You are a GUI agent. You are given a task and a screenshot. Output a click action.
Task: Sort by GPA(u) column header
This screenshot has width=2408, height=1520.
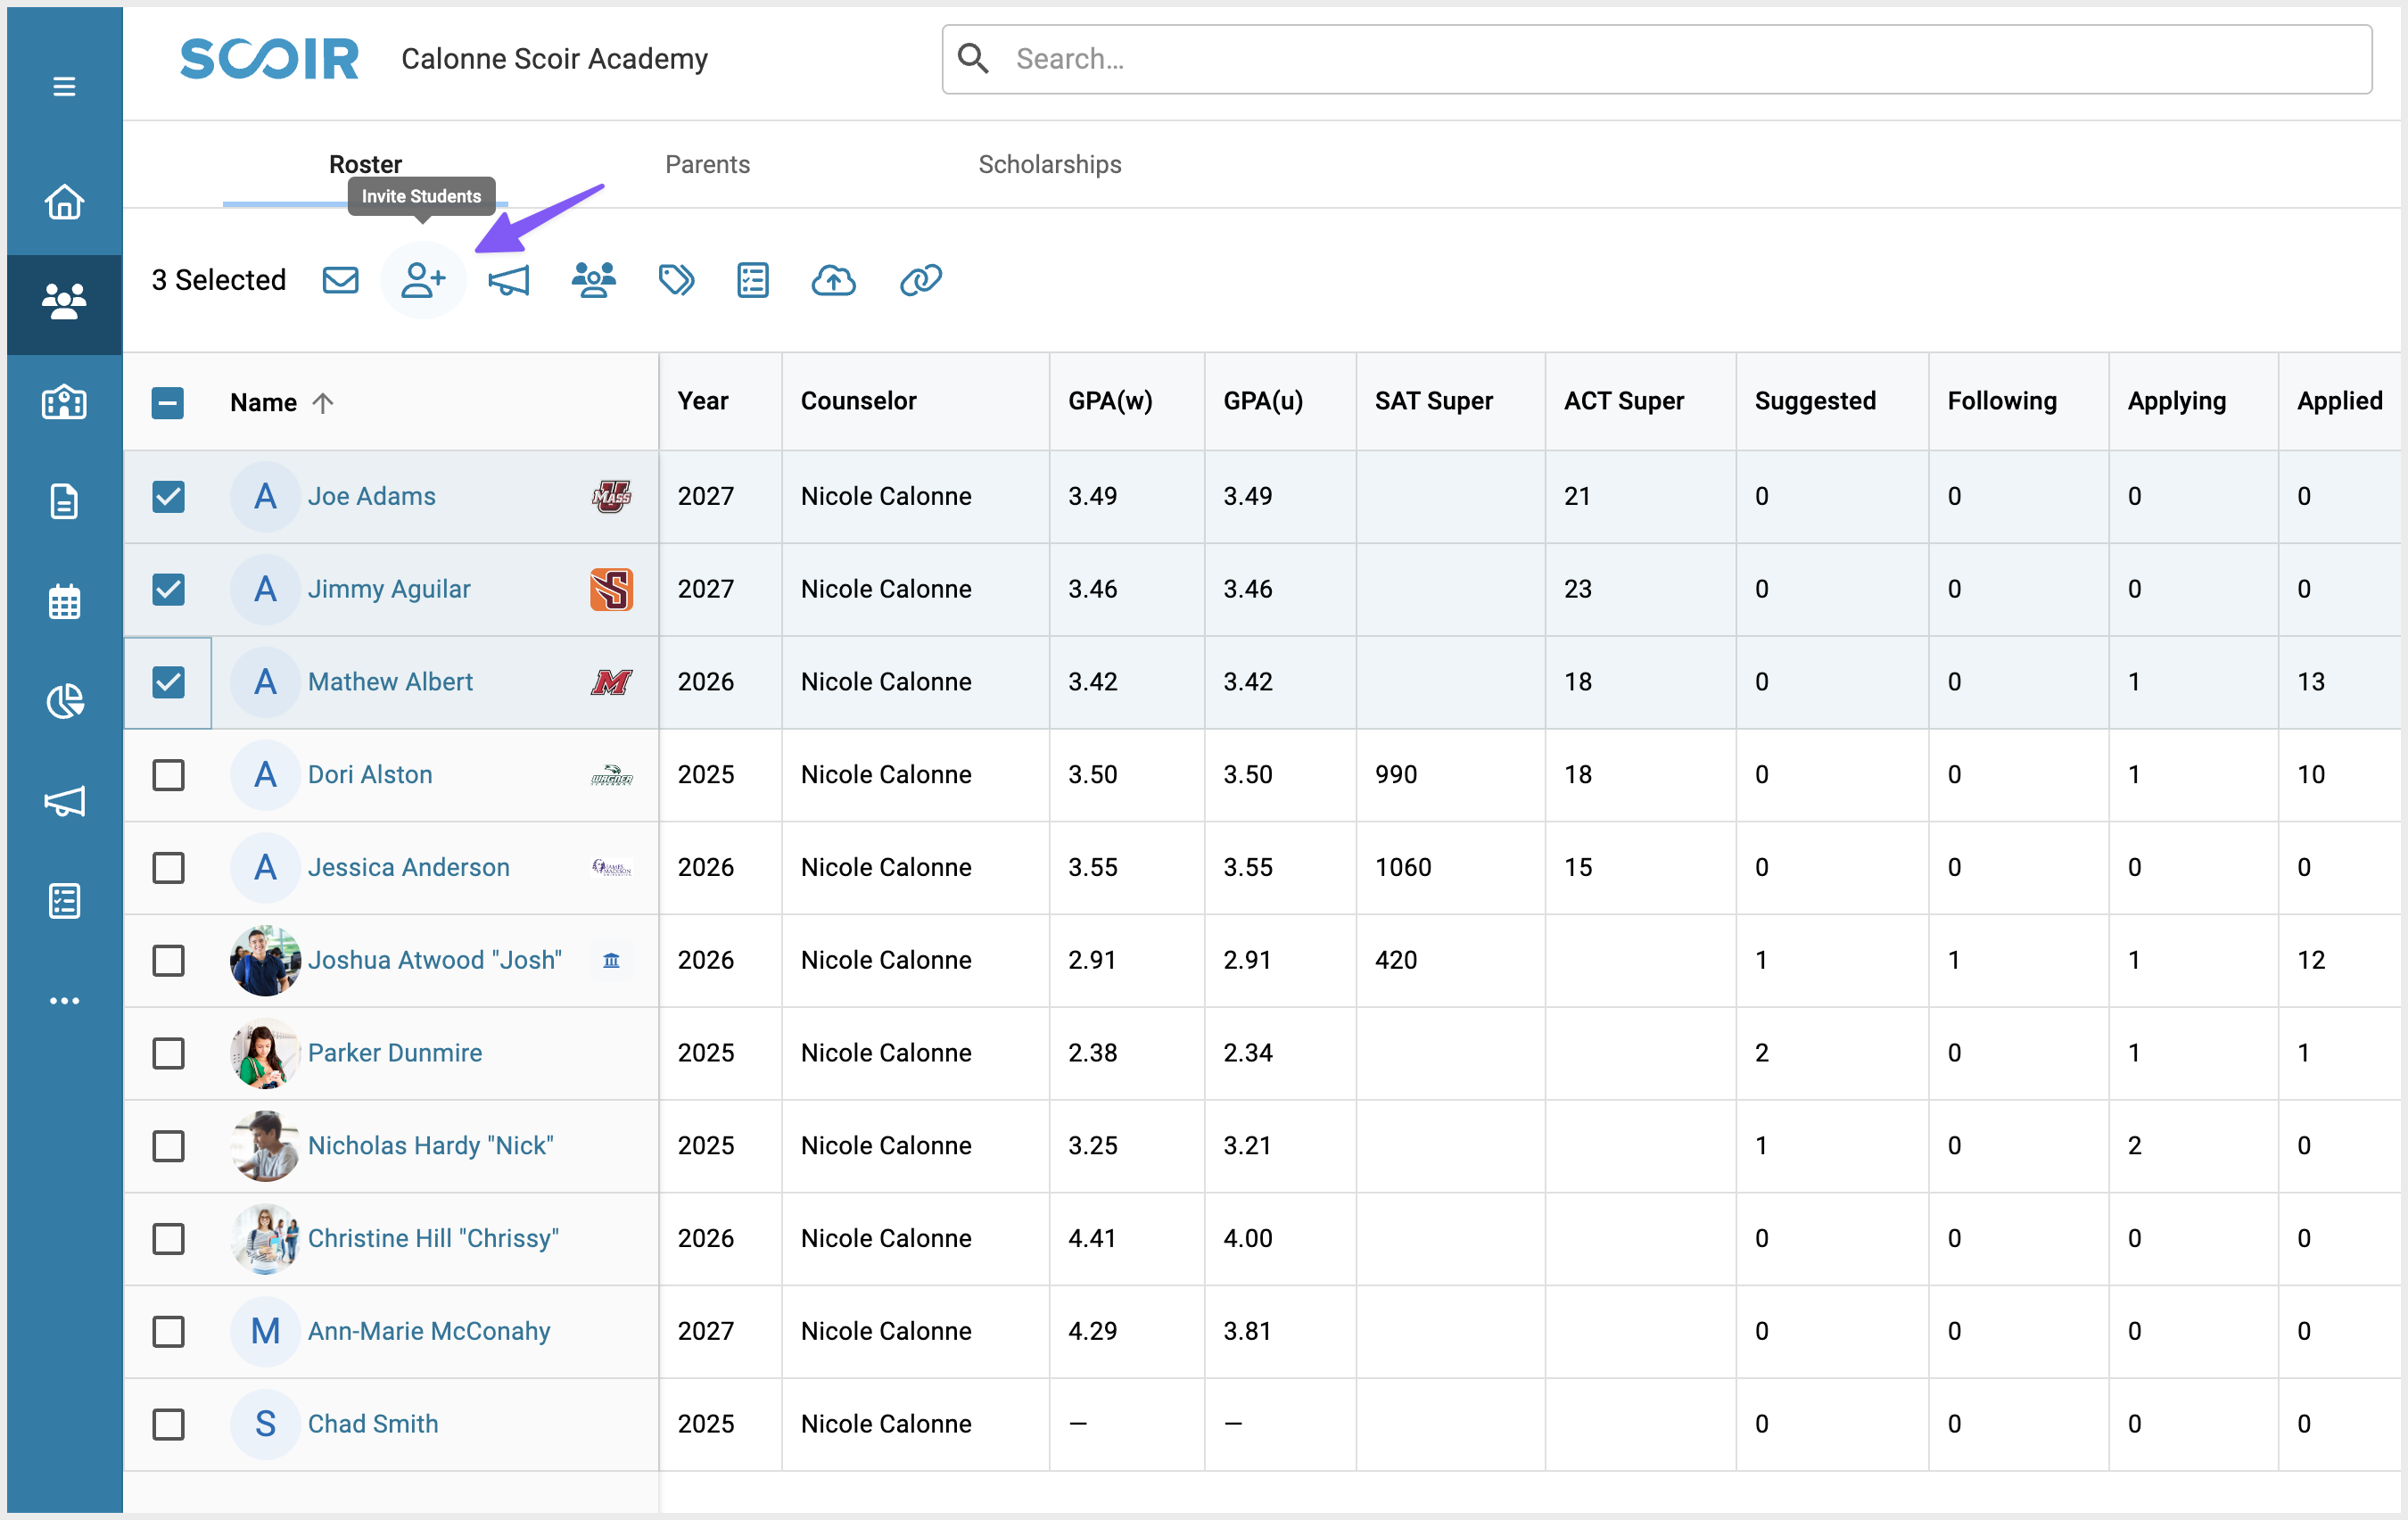[1263, 401]
